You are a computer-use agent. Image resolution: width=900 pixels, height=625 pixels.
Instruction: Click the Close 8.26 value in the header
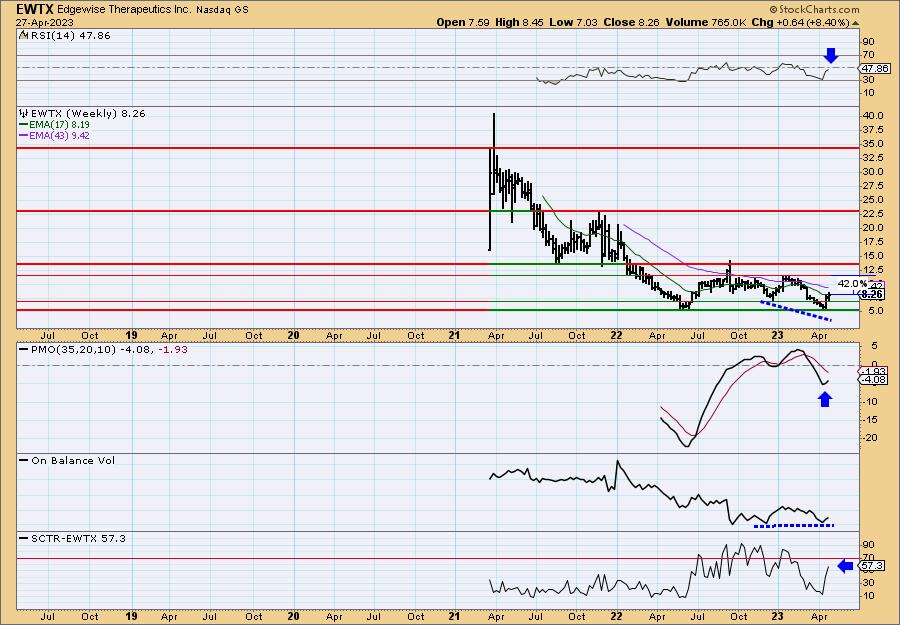coord(632,22)
